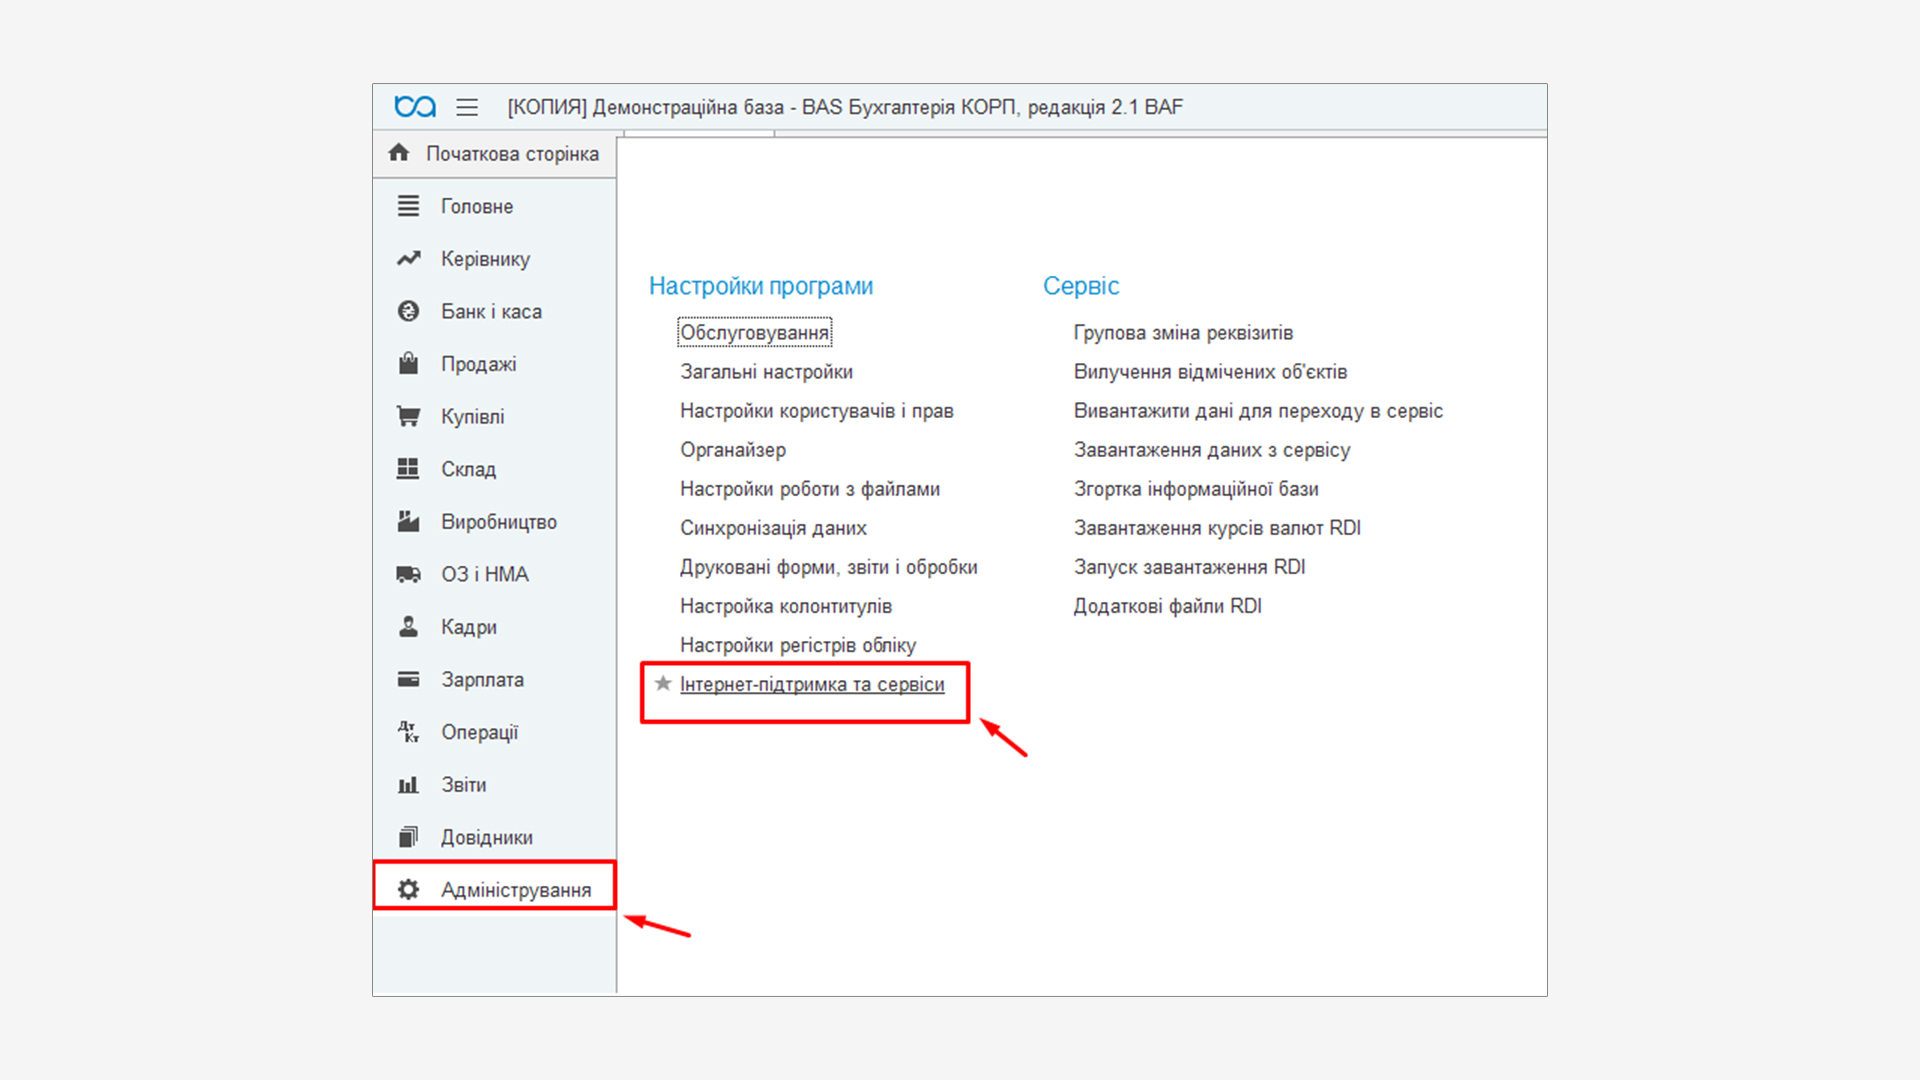Viewport: 1920px width, 1080px height.
Task: Click the Головне list icon
Action: tap(408, 206)
